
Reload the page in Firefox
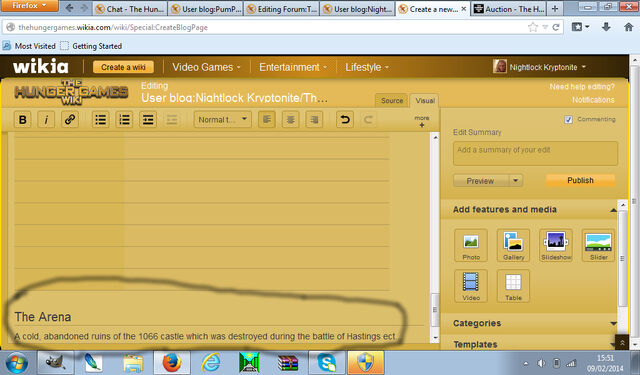coord(556,27)
